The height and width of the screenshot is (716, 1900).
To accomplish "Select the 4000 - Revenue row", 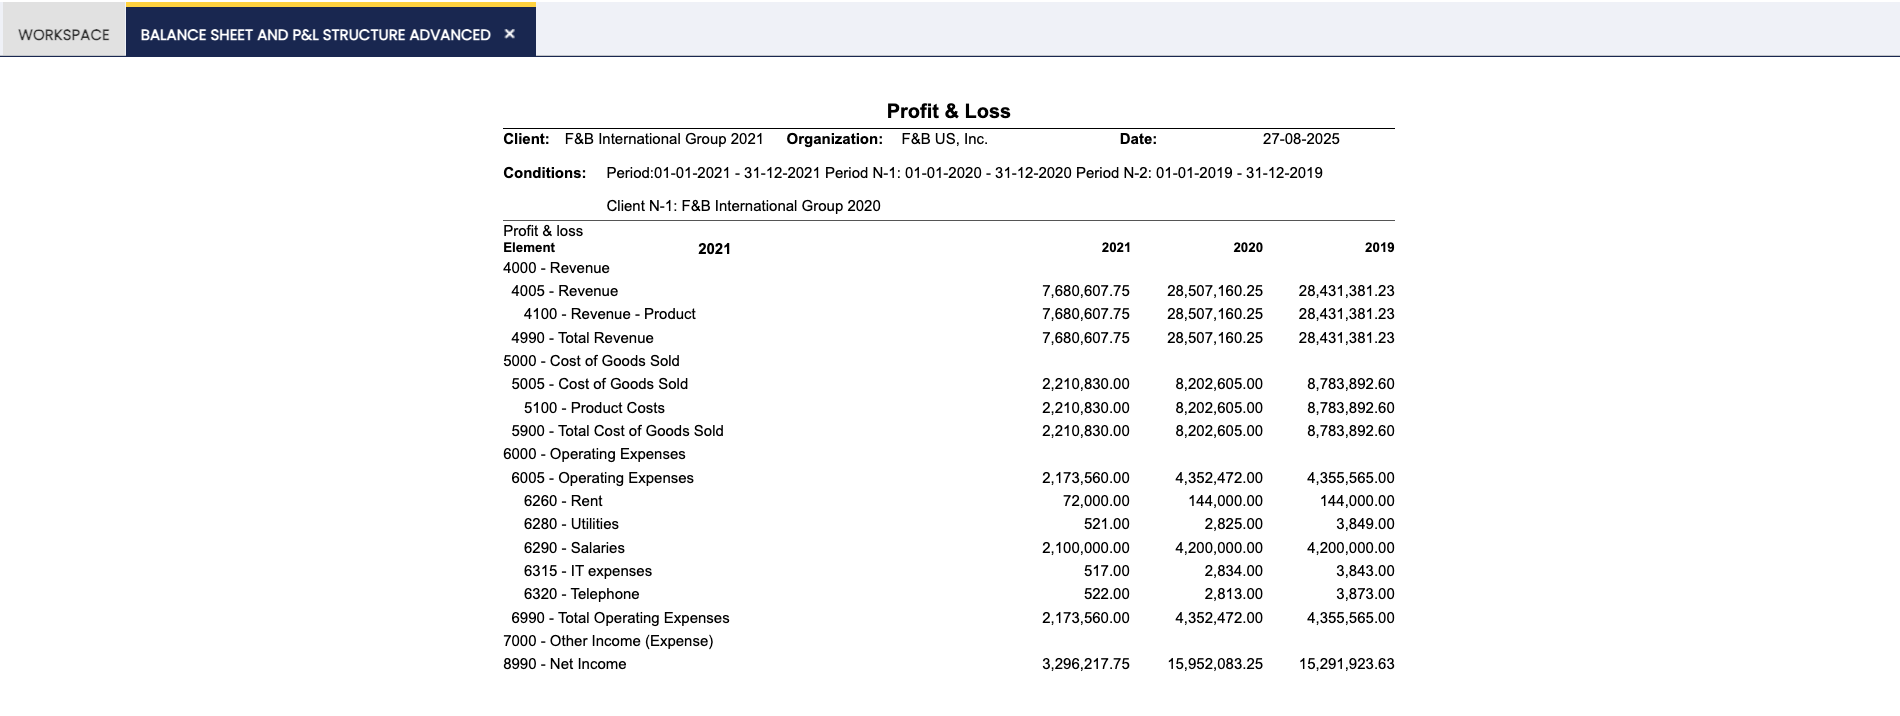I will coord(556,268).
